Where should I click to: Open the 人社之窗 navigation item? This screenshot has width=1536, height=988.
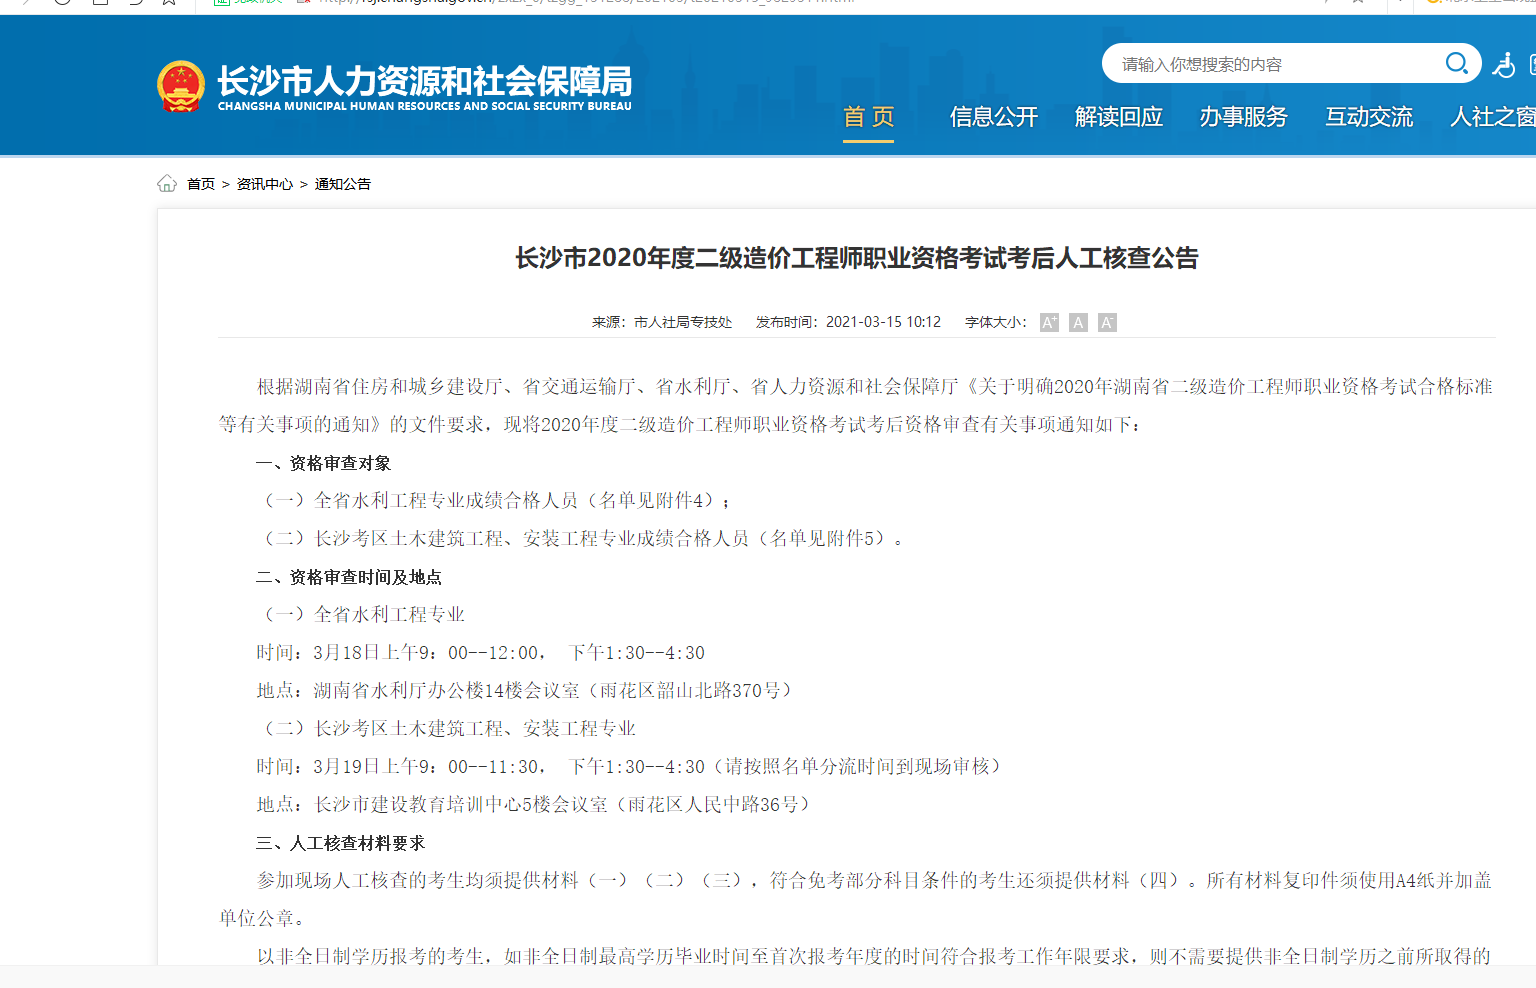point(1492,117)
